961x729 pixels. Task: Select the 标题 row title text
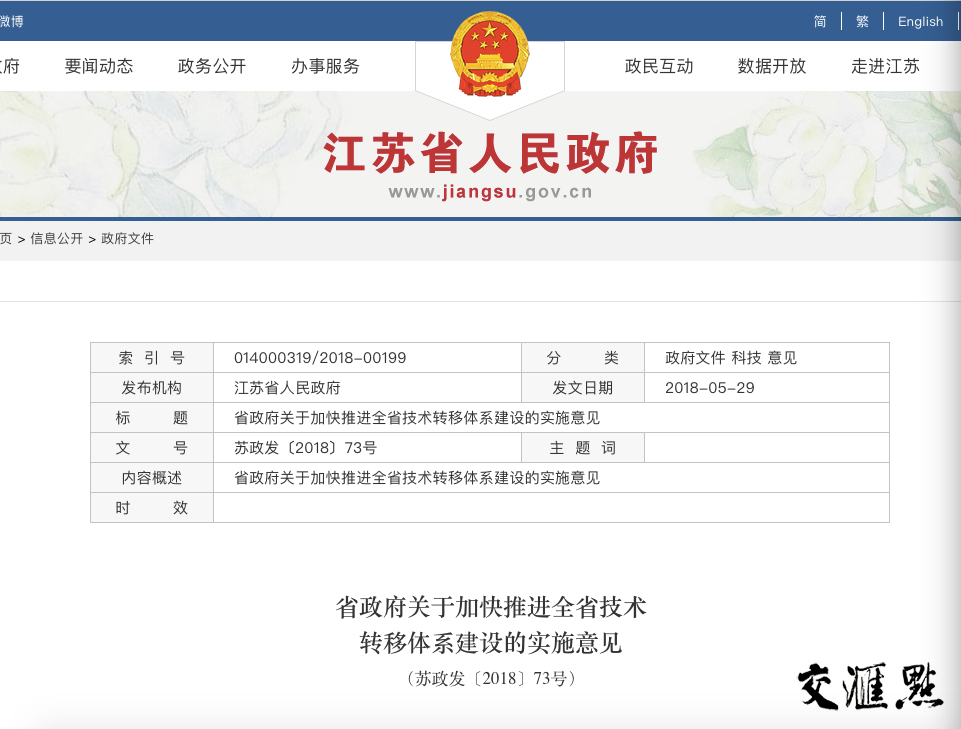point(417,418)
